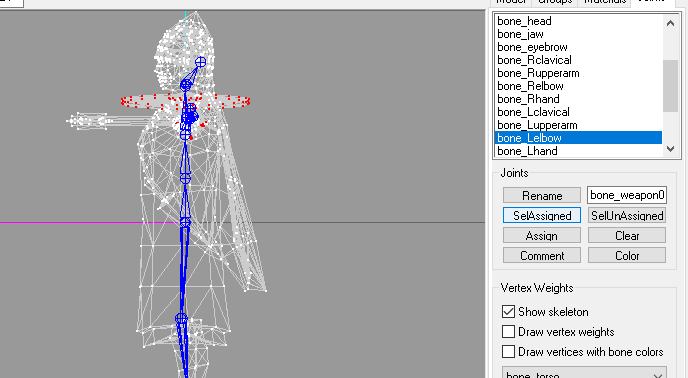Click the head joint in the viewport

200,62
